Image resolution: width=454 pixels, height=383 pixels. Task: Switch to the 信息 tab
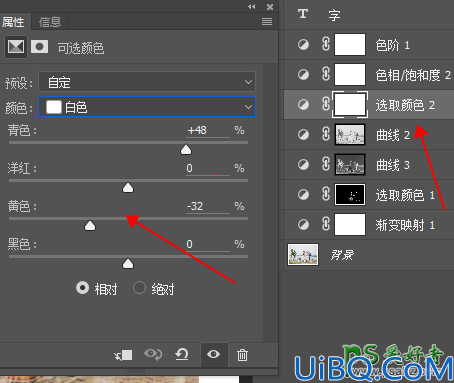[50, 22]
